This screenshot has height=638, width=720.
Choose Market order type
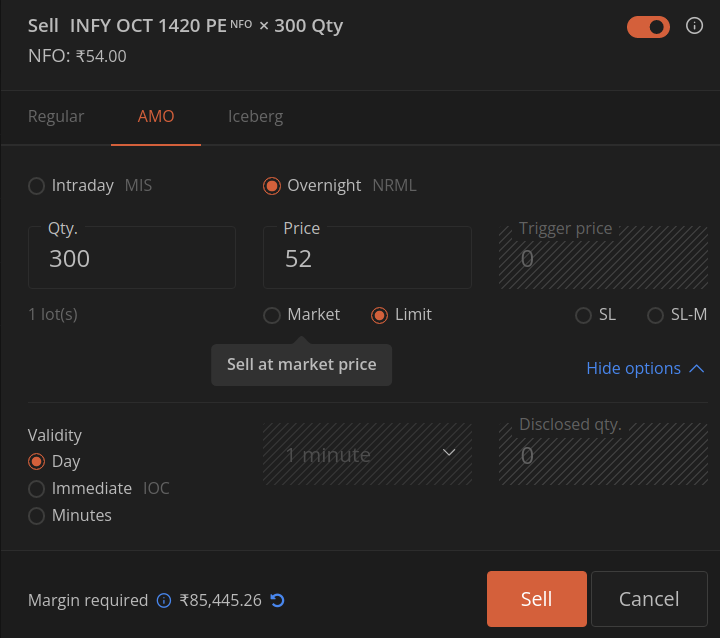click(x=272, y=315)
